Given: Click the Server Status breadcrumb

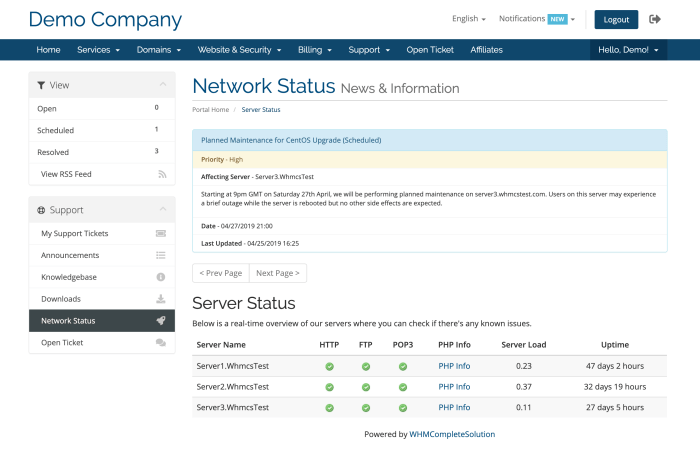Looking at the screenshot, I should (x=261, y=110).
